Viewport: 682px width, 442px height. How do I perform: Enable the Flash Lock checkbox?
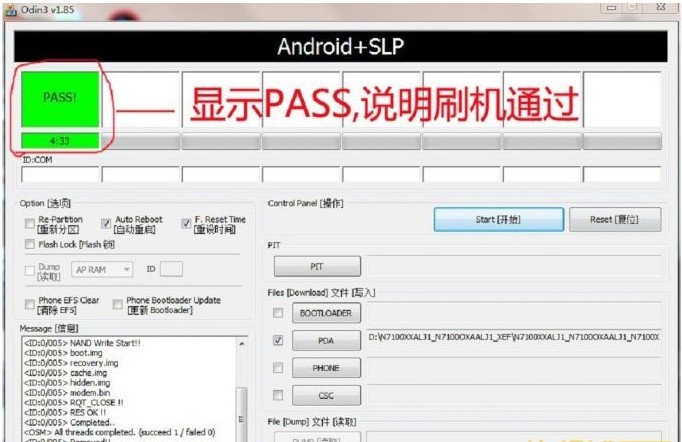click(30, 244)
